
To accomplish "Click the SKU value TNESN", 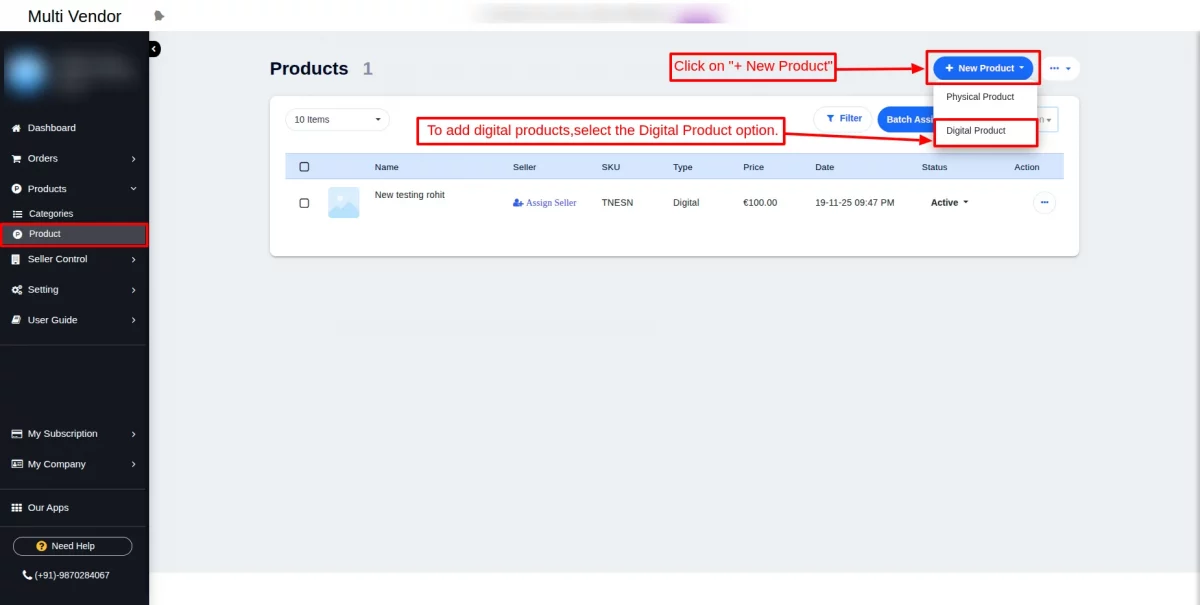I will [617, 203].
